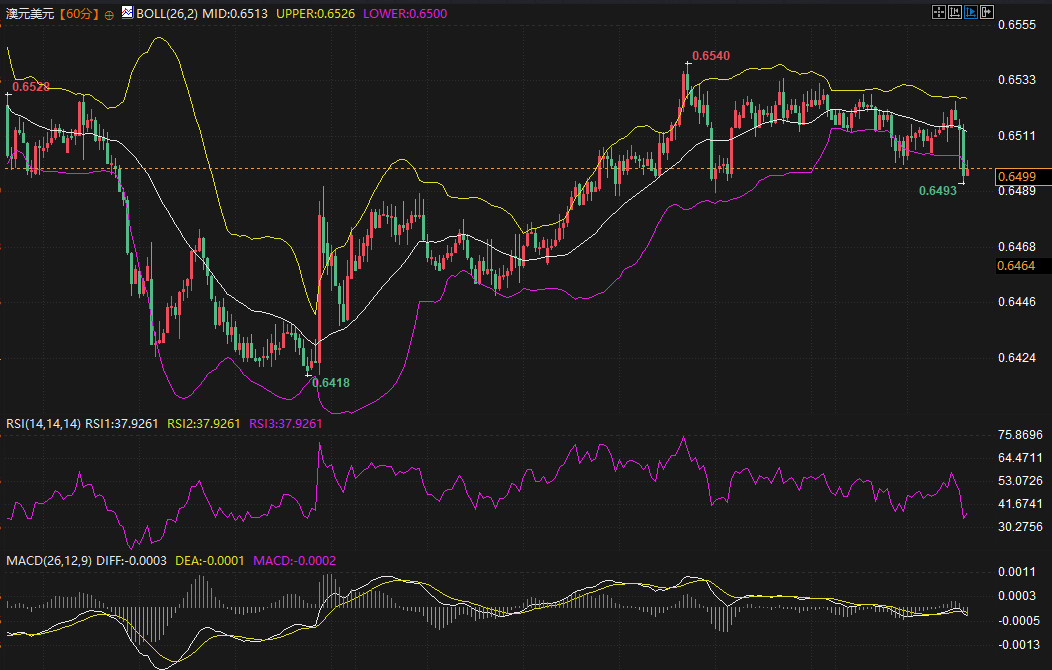This screenshot has width=1052, height=670.
Task: Click the MID:0.6513 value
Action: (235, 13)
